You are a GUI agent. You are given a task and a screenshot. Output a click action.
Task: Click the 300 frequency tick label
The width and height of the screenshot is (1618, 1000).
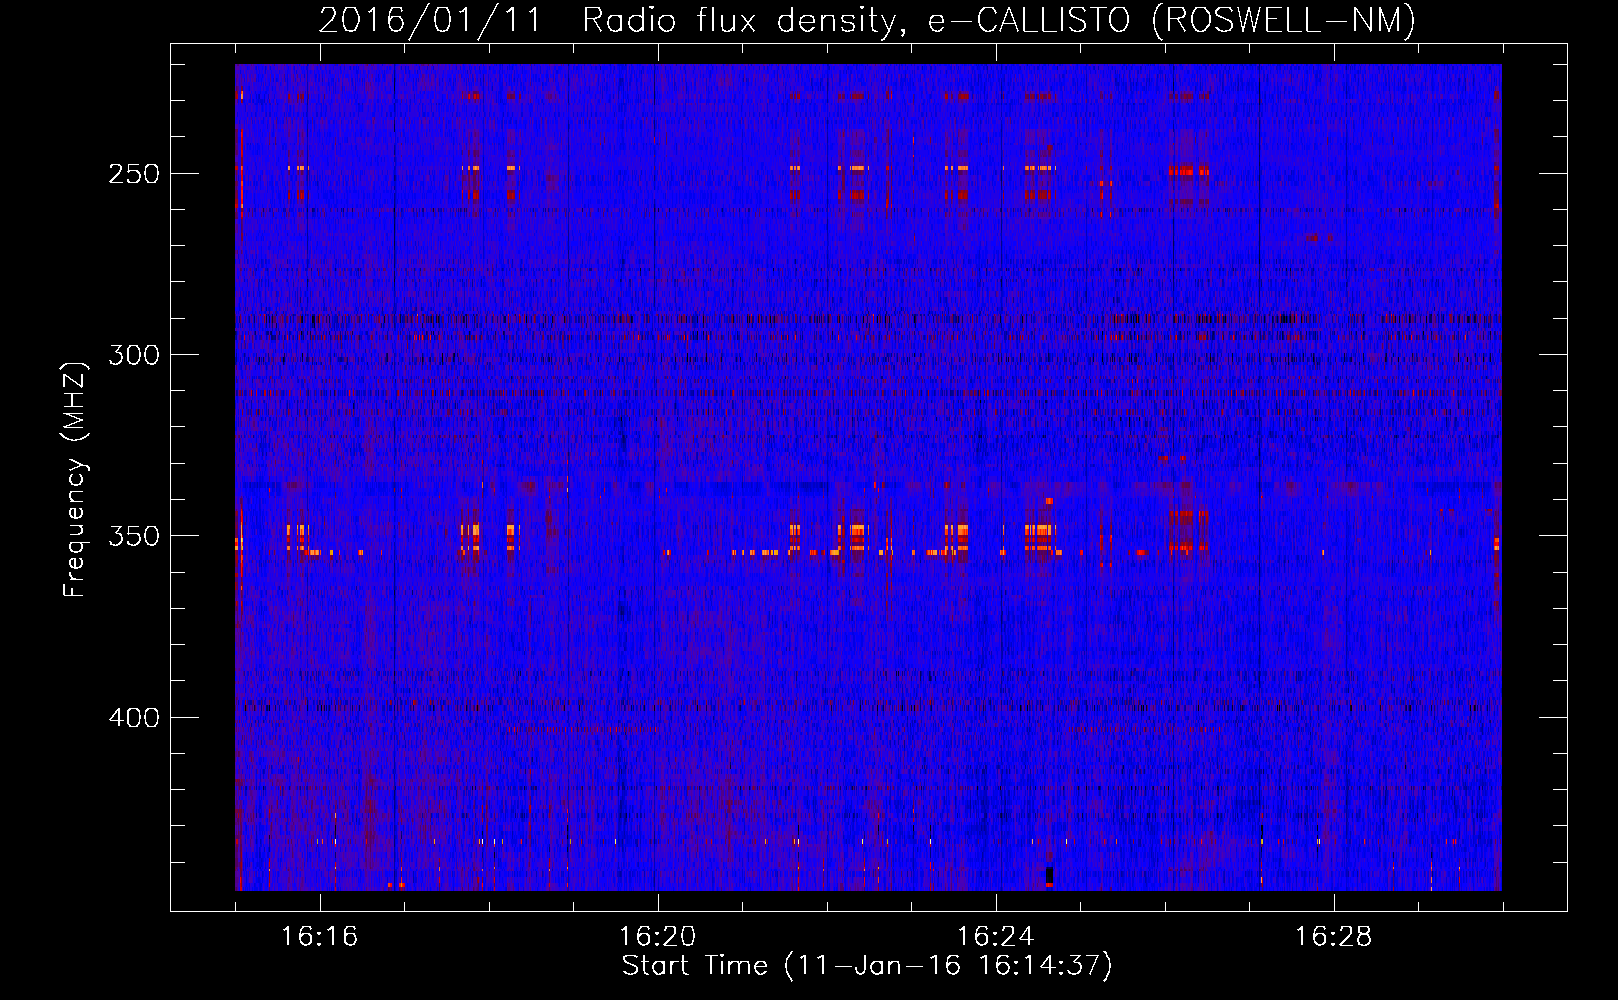134,355
